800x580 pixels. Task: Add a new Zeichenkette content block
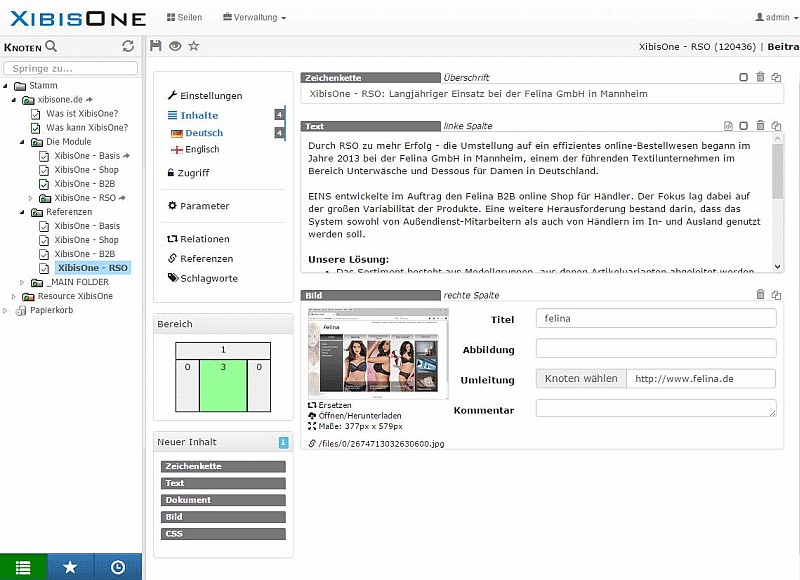223,466
